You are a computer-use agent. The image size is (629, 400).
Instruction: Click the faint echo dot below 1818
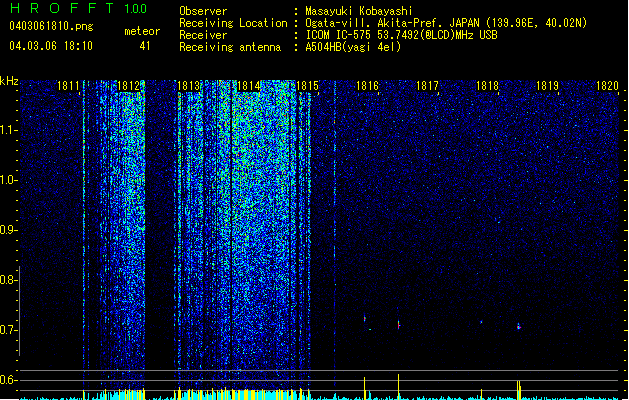point(481,322)
